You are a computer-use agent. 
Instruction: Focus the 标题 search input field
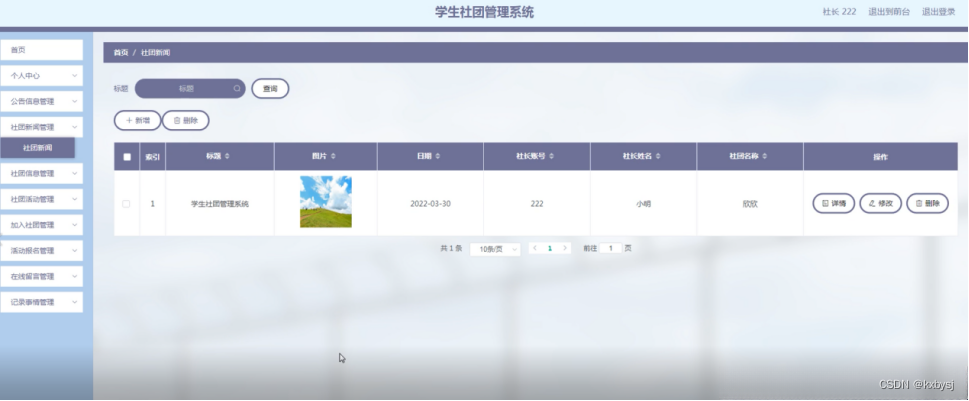pyautogui.click(x=190, y=88)
